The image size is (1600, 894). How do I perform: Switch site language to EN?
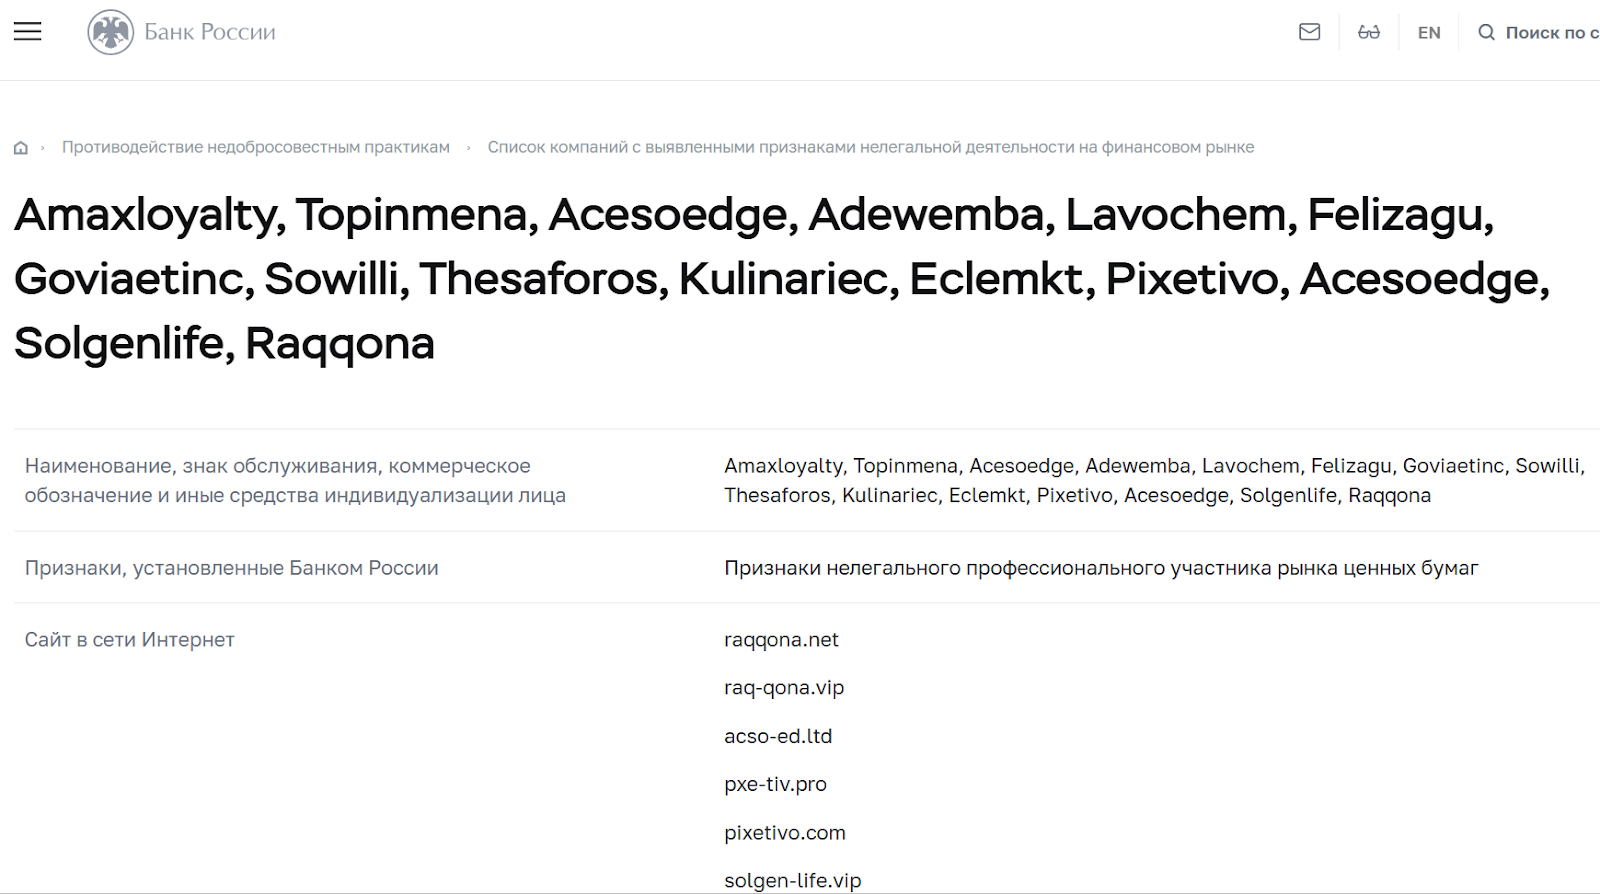point(1429,33)
